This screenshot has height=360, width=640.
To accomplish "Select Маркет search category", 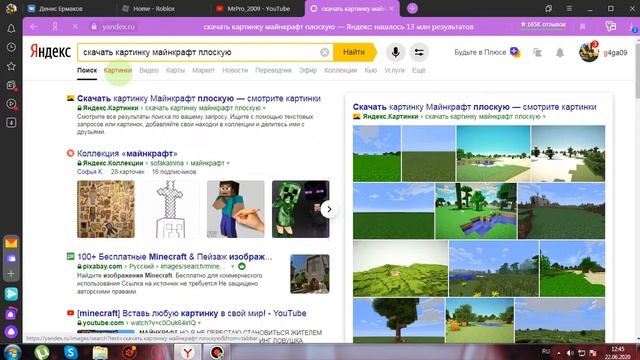I will (x=203, y=70).
